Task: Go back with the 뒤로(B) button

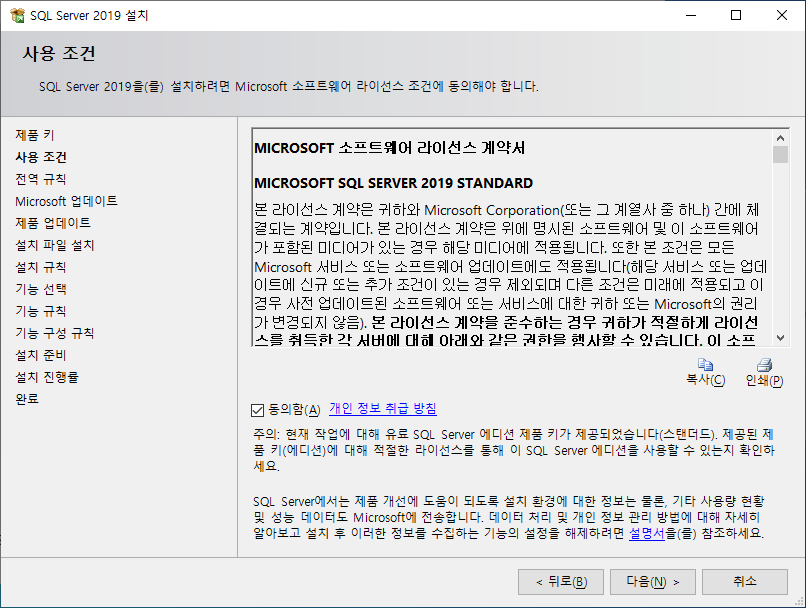Action: (561, 582)
